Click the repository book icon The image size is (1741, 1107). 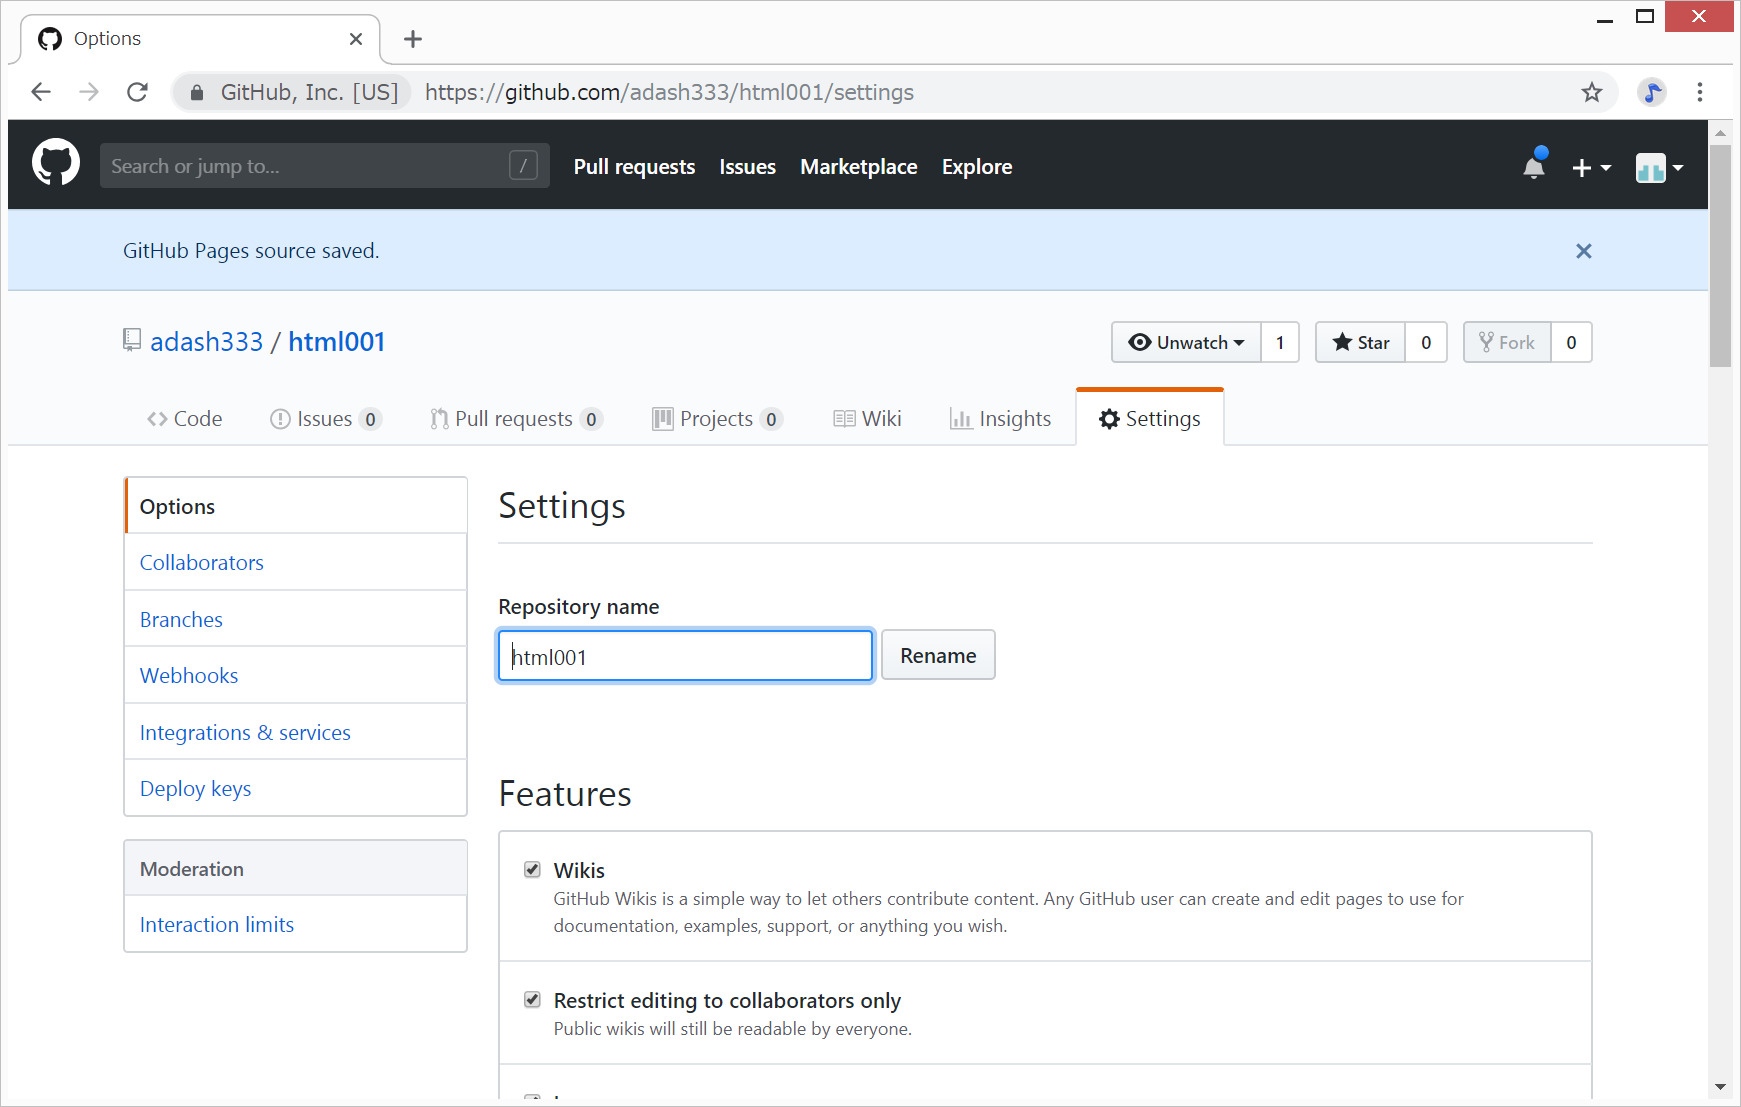point(132,340)
